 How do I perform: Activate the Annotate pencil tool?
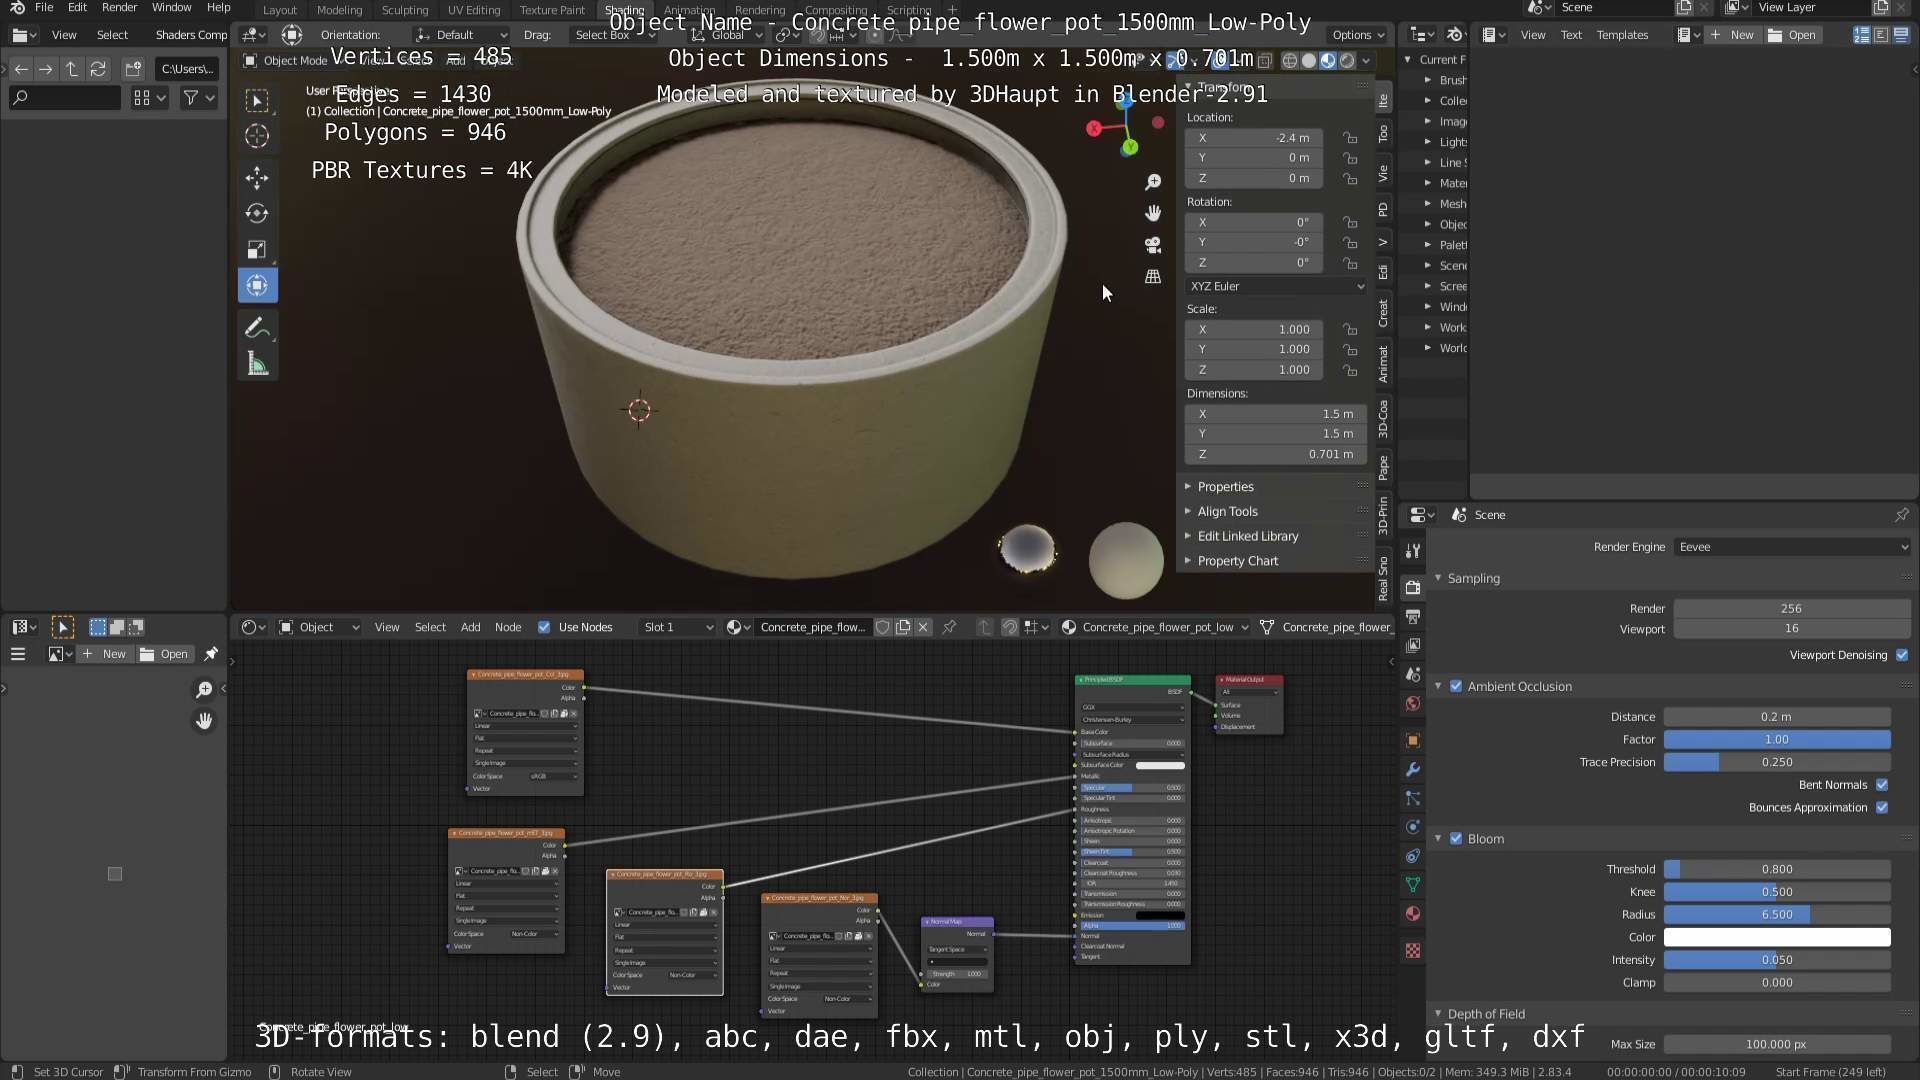click(x=257, y=328)
